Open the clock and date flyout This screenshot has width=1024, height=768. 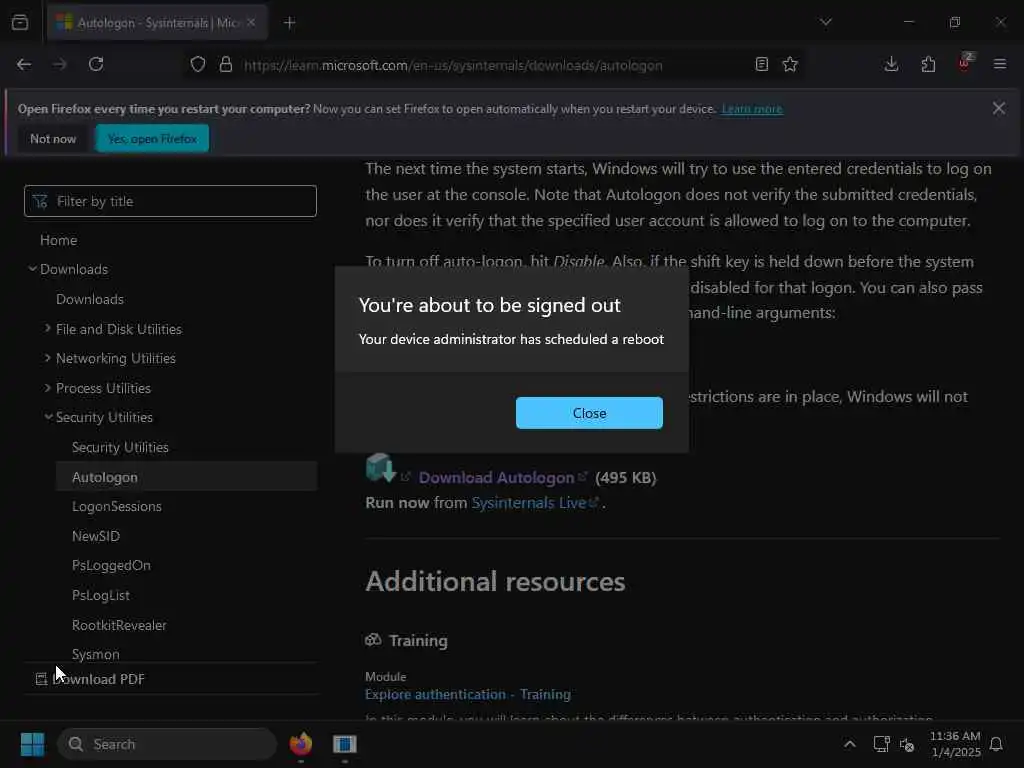tap(955, 744)
